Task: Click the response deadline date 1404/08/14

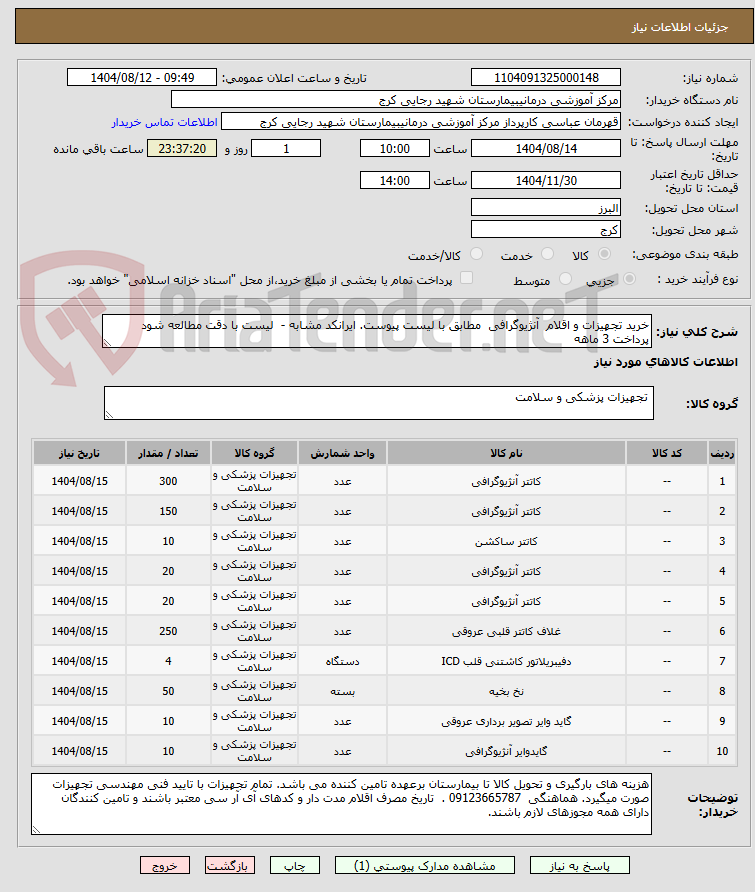Action: pos(546,148)
